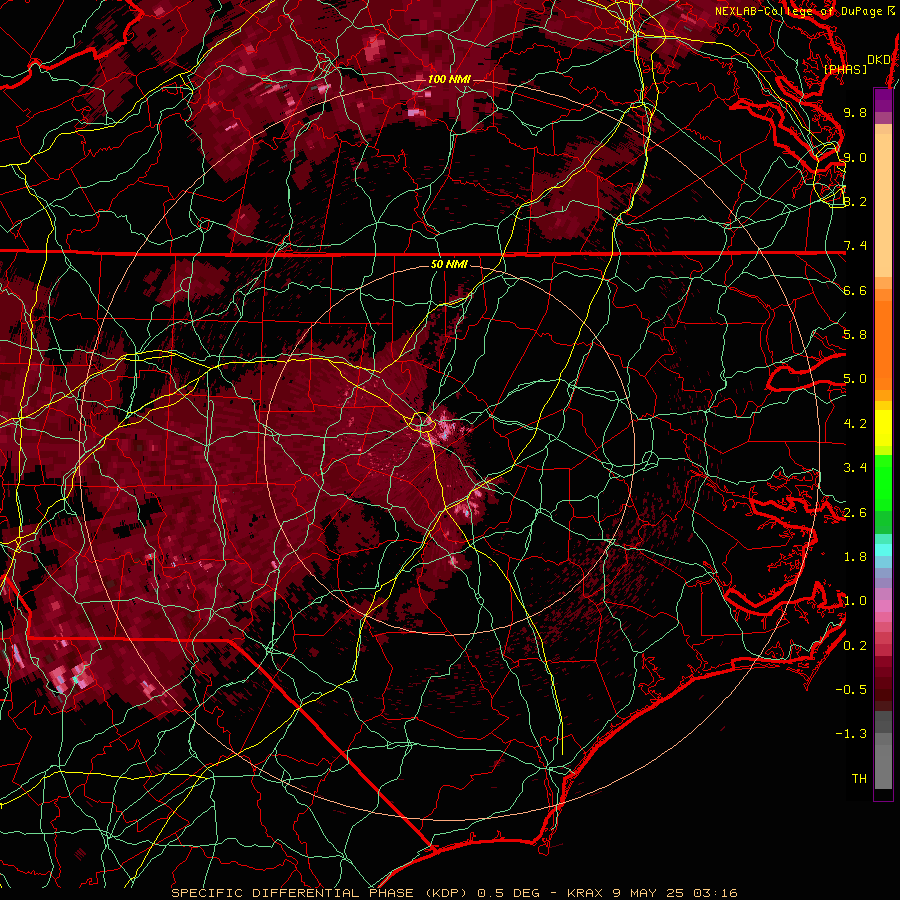The image size is (900, 900).
Task: Click the radar site circle at the map center
Action: pos(422,422)
